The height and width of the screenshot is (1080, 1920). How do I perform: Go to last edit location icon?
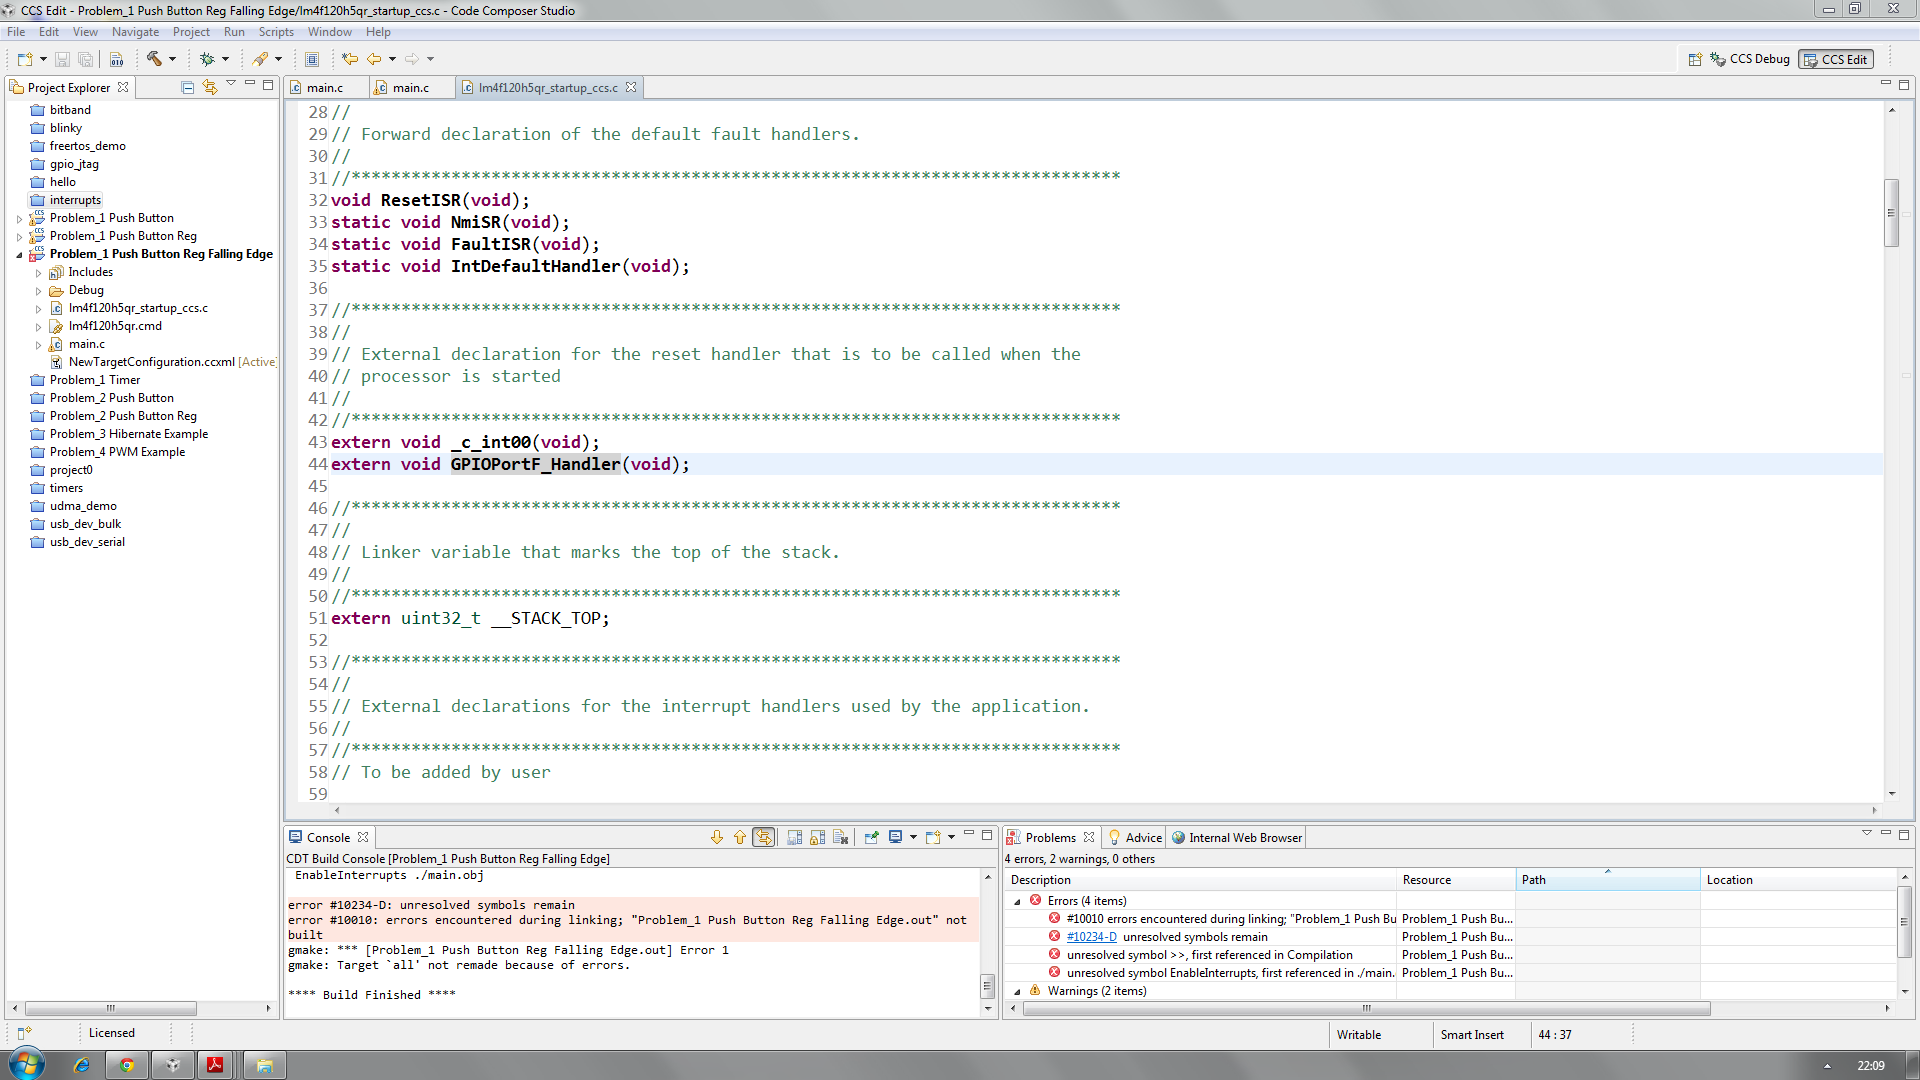pos(349,59)
